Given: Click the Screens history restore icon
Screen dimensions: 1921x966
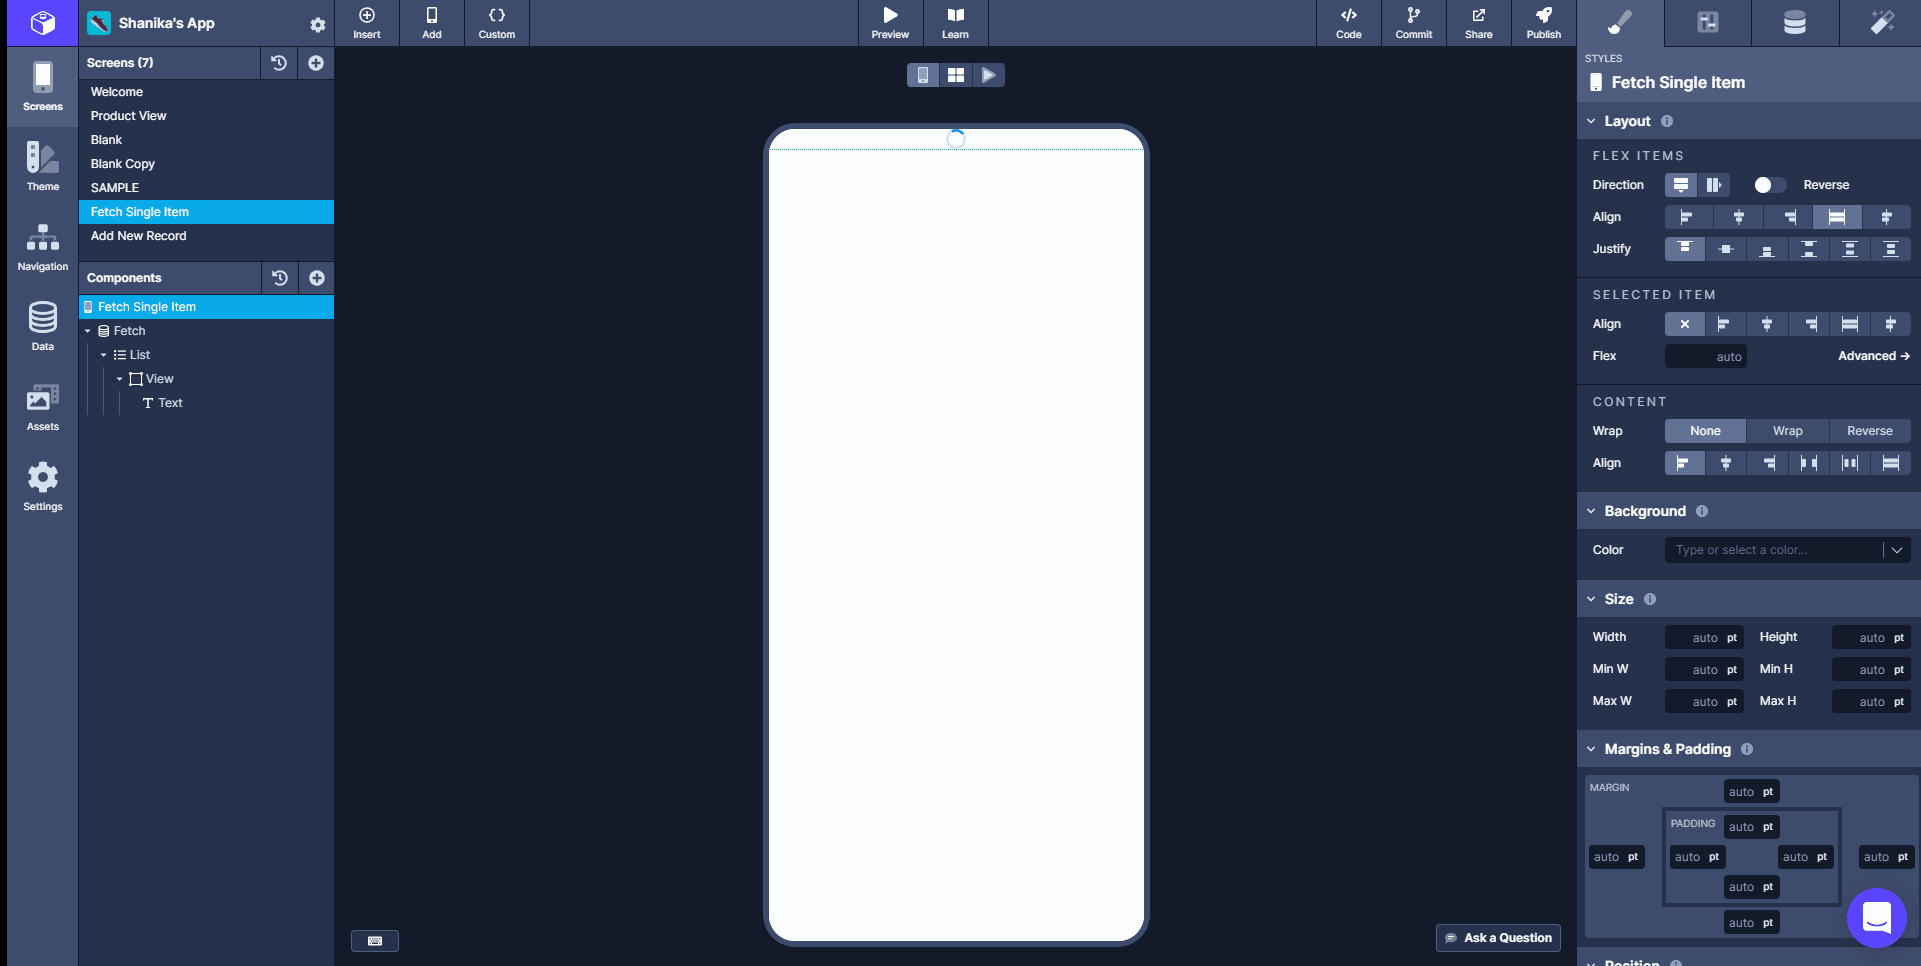Looking at the screenshot, I should coord(279,62).
